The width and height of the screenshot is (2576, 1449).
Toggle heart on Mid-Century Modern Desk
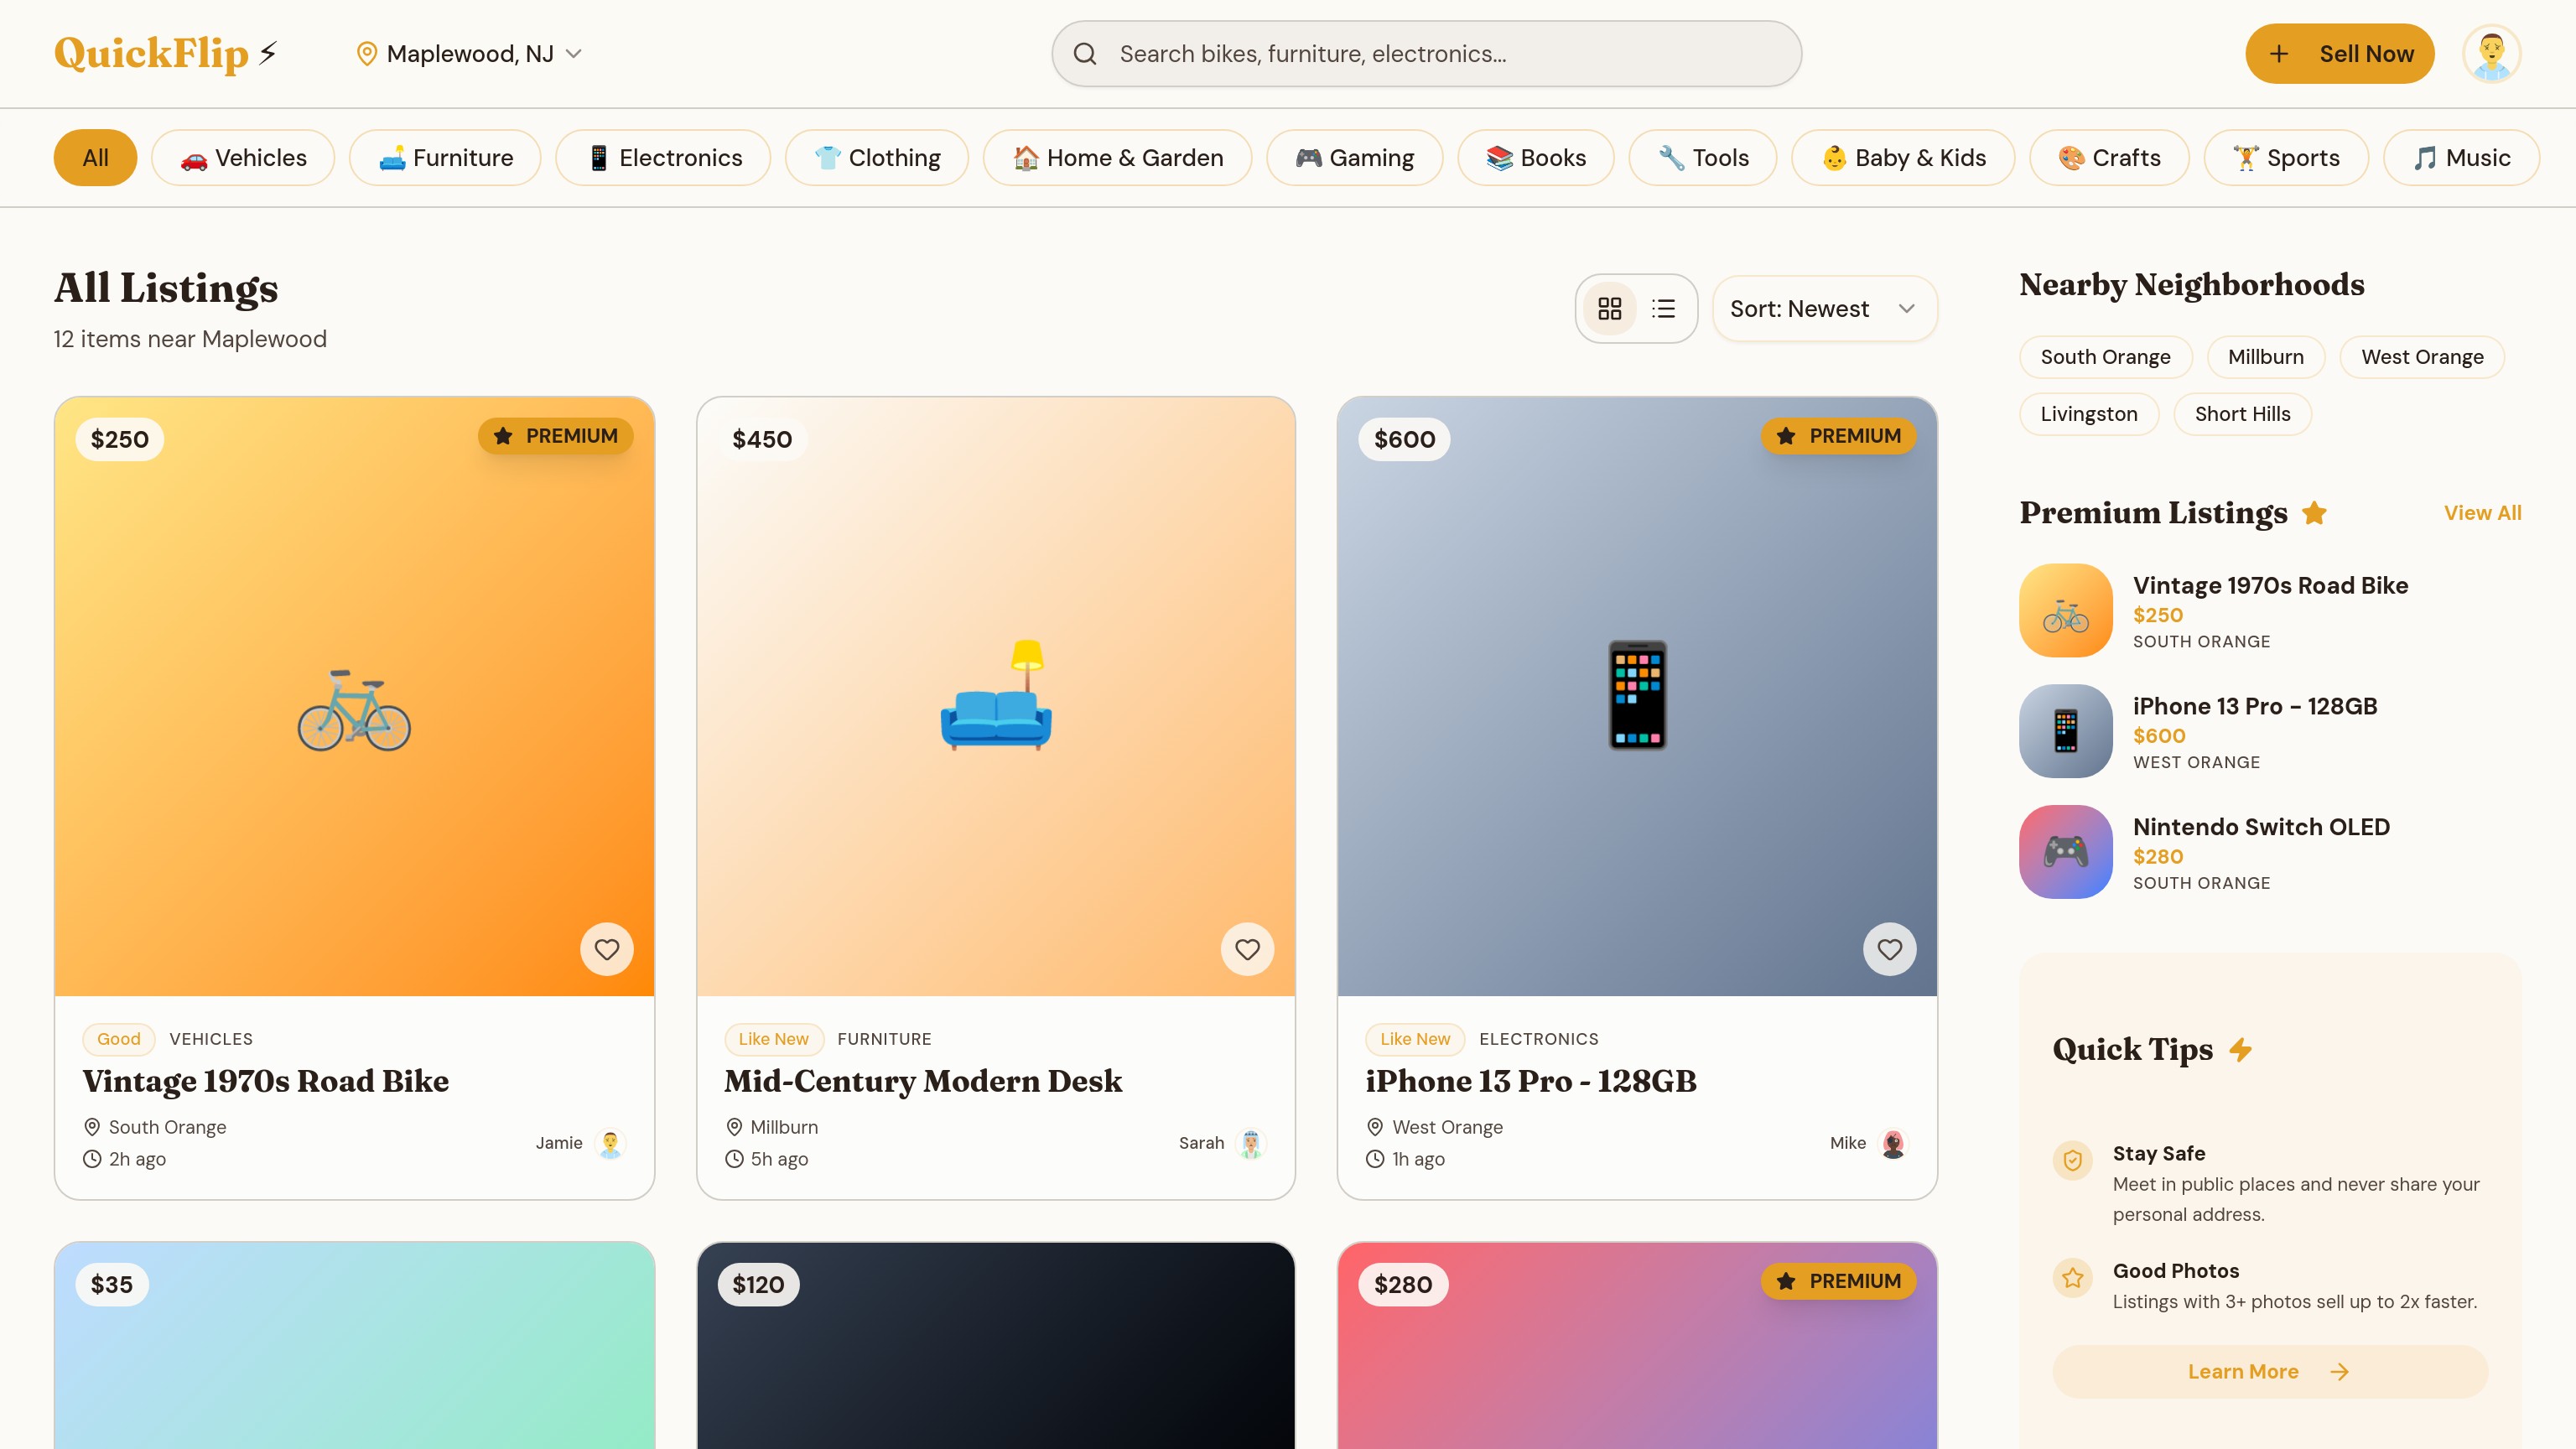pyautogui.click(x=1247, y=949)
